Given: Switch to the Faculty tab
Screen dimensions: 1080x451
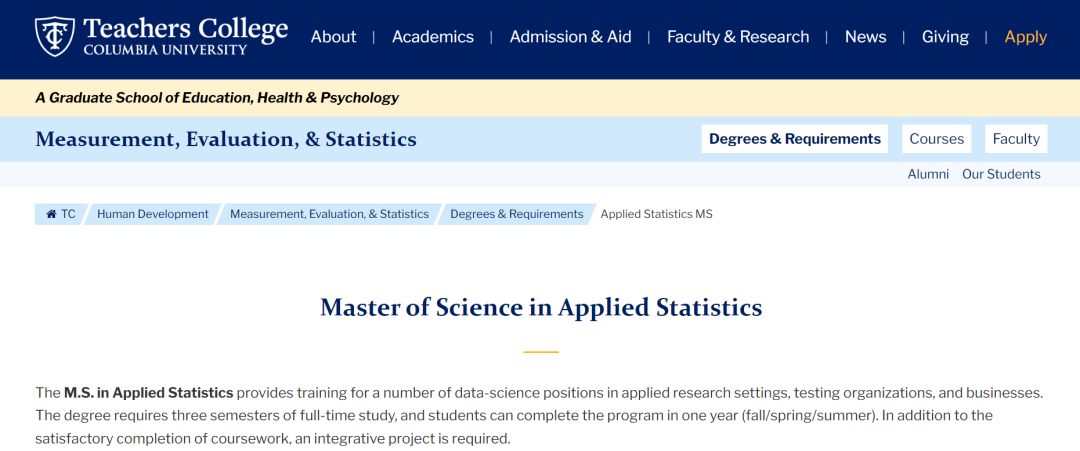Looking at the screenshot, I should (x=1016, y=139).
